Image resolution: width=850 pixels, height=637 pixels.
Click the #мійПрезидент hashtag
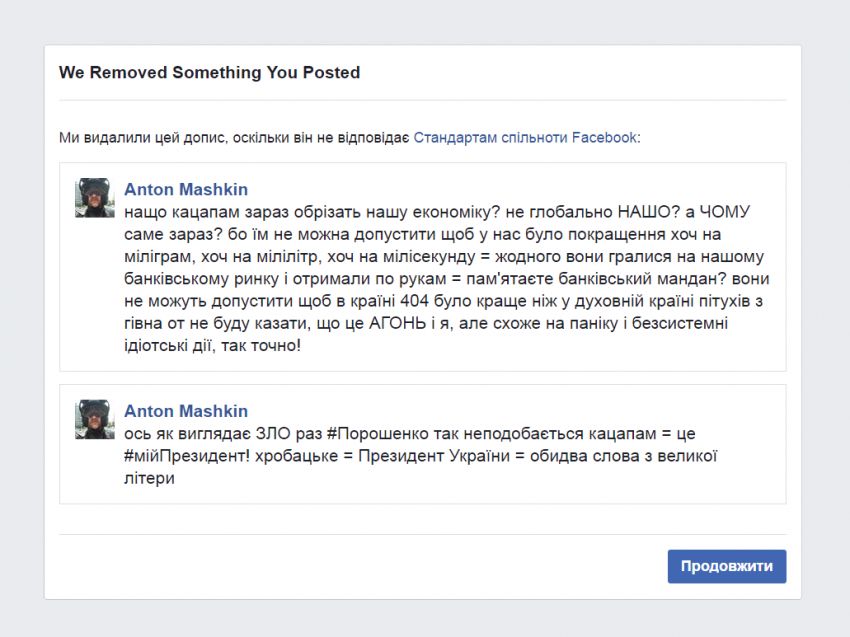[187, 456]
